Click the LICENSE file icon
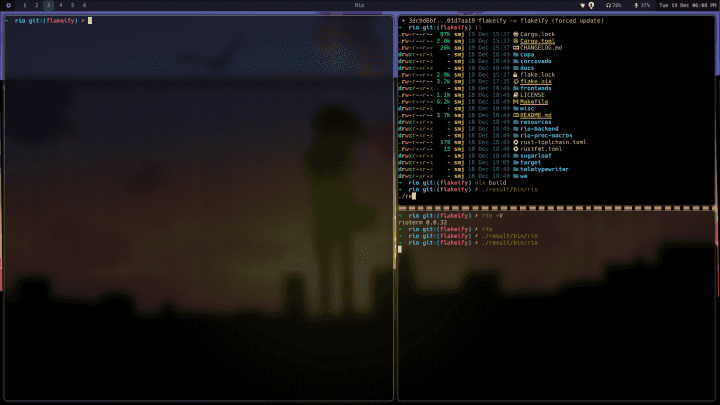Image resolution: width=720 pixels, height=405 pixels. pyautogui.click(x=516, y=95)
